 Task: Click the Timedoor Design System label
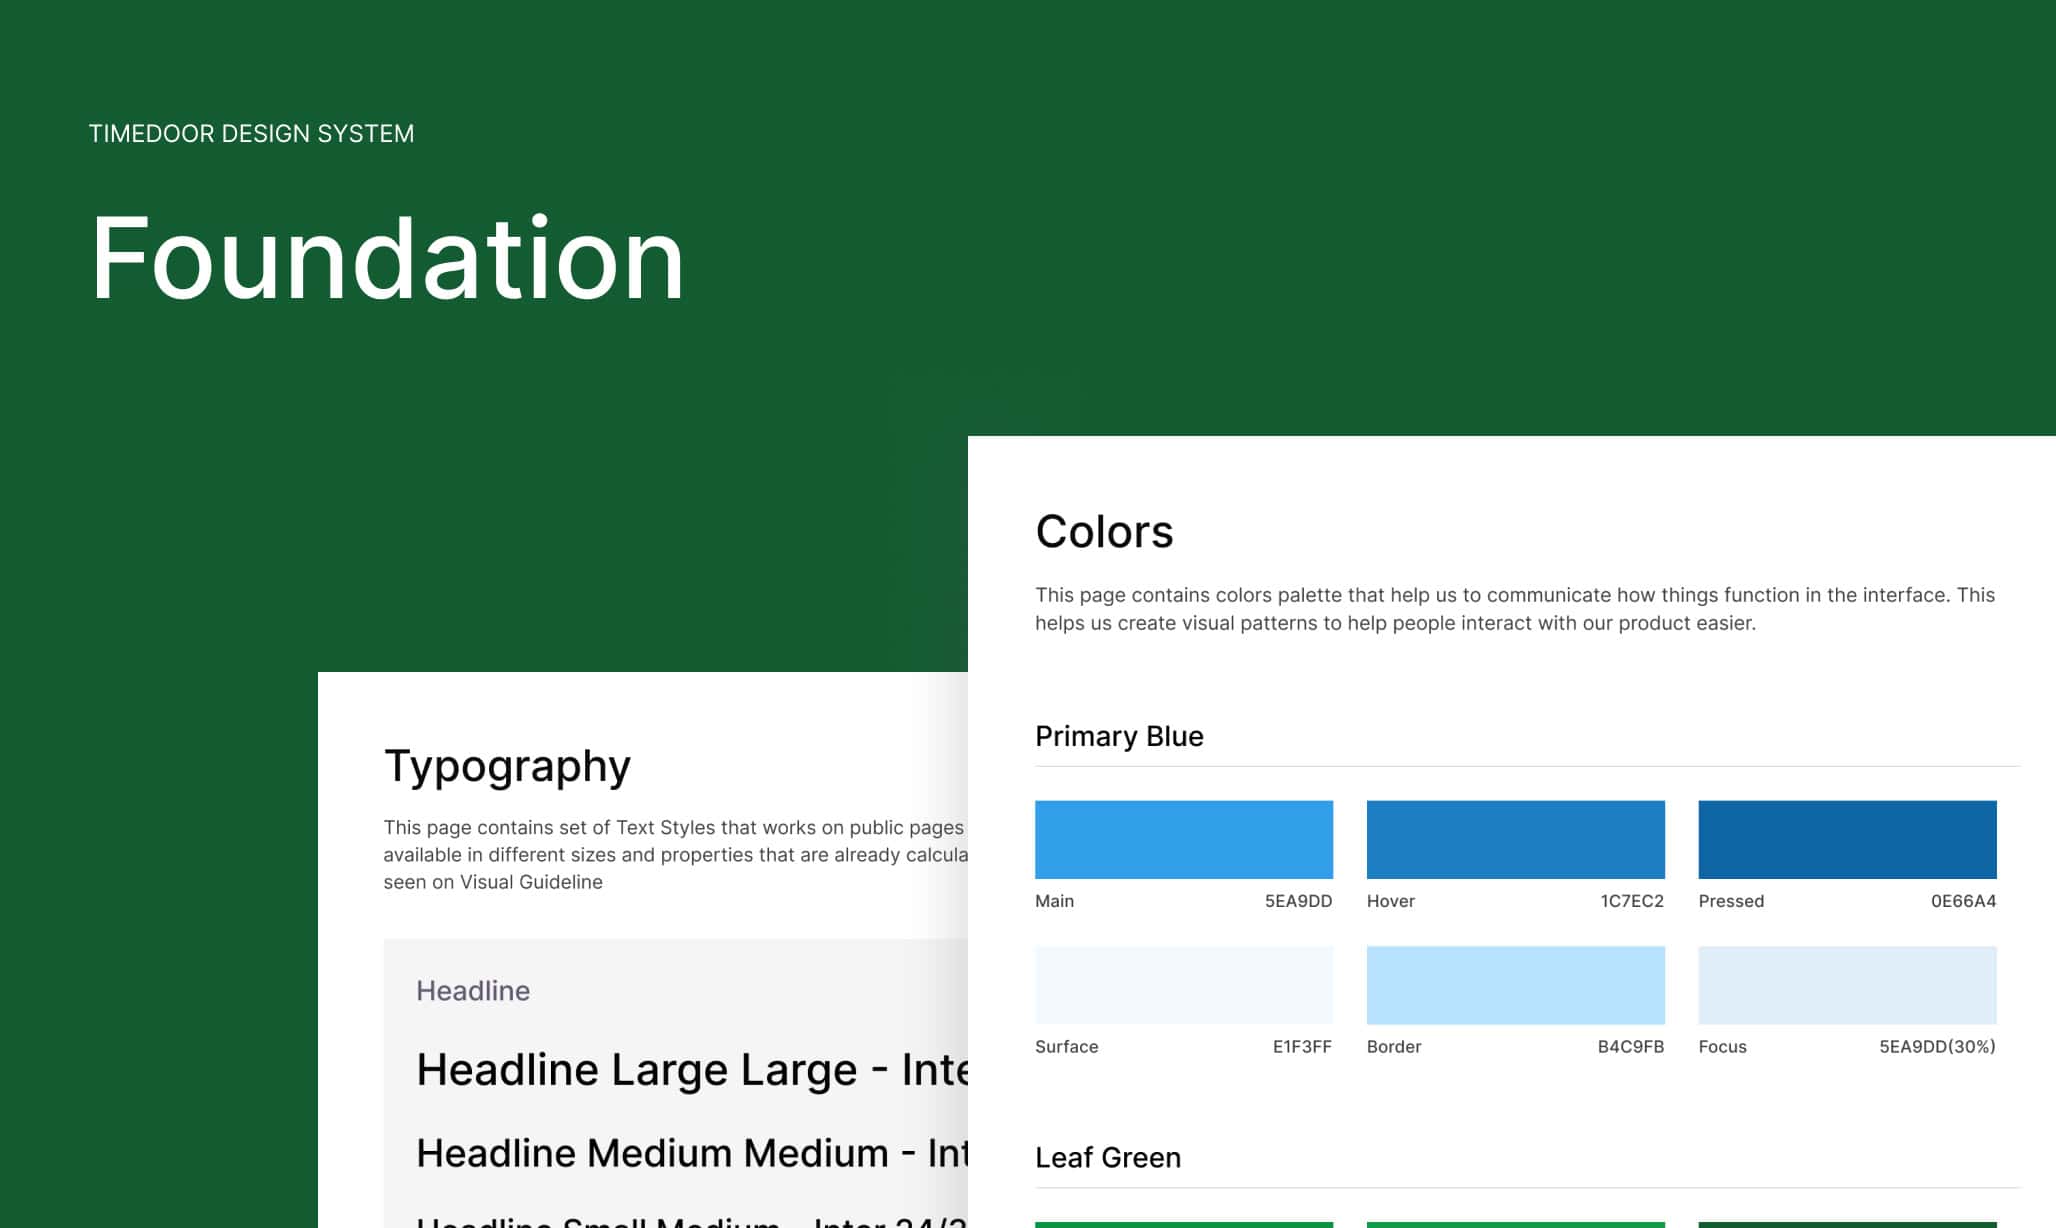point(251,134)
